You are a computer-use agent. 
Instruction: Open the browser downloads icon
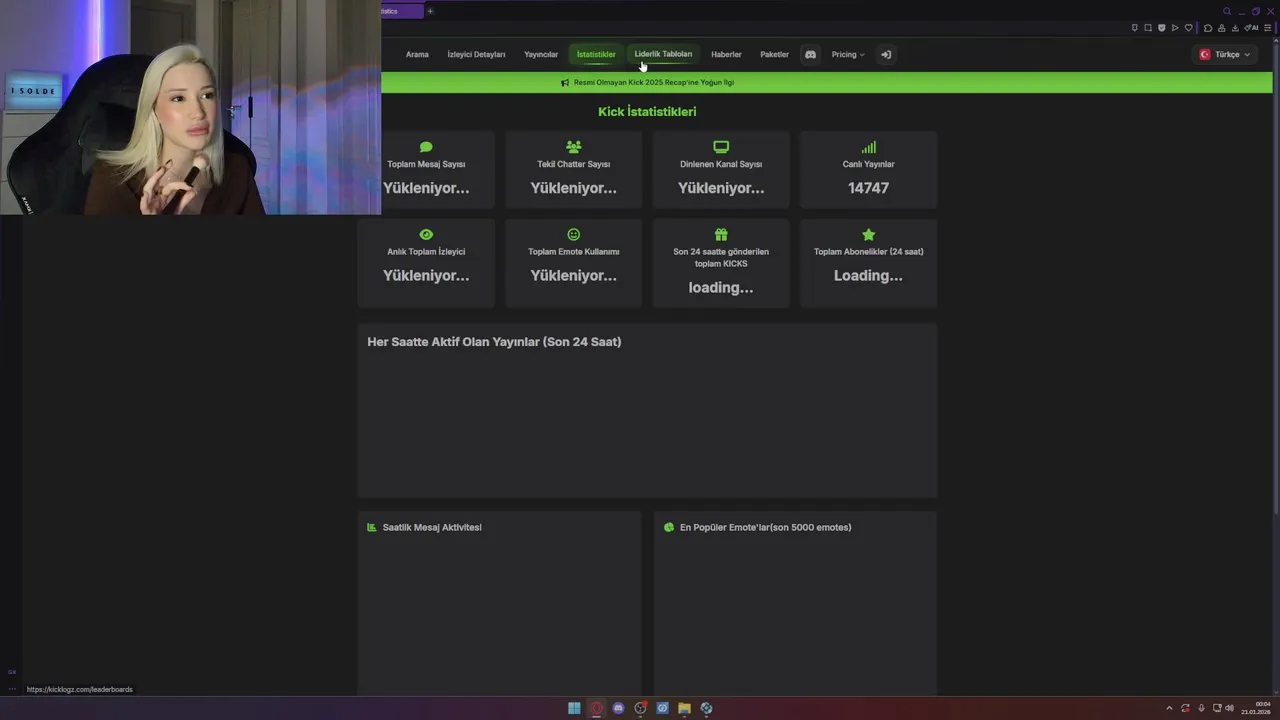pos(1235,28)
